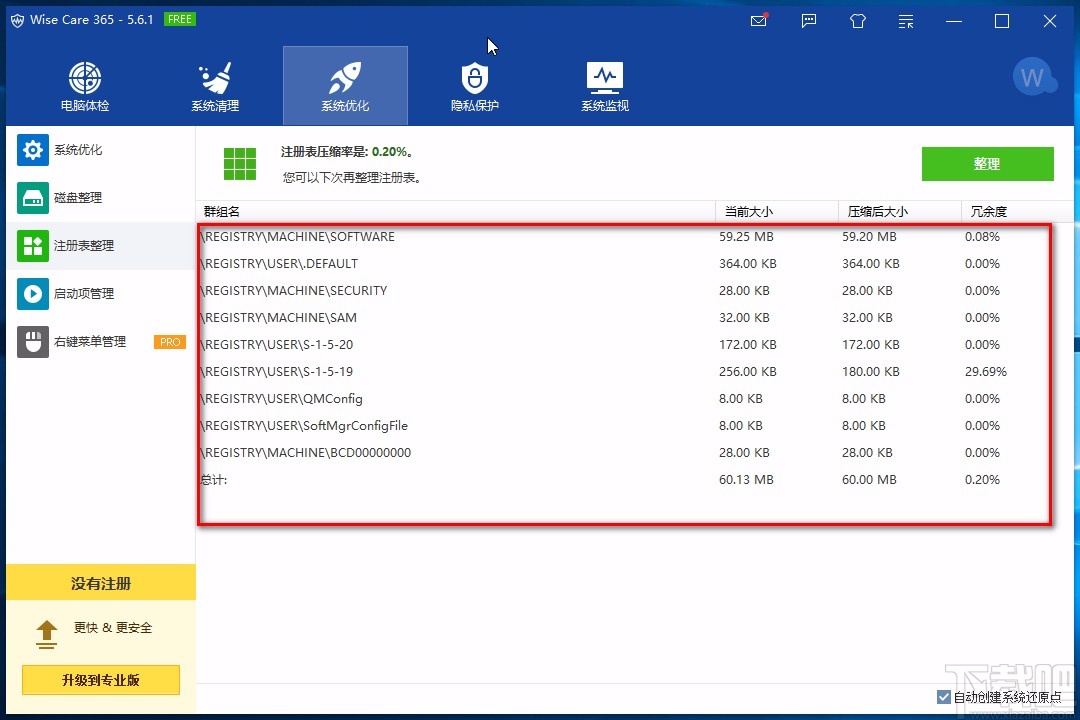Click the 您可以下次再整理注册表 message
Image resolution: width=1080 pixels, height=720 pixels.
point(351,178)
